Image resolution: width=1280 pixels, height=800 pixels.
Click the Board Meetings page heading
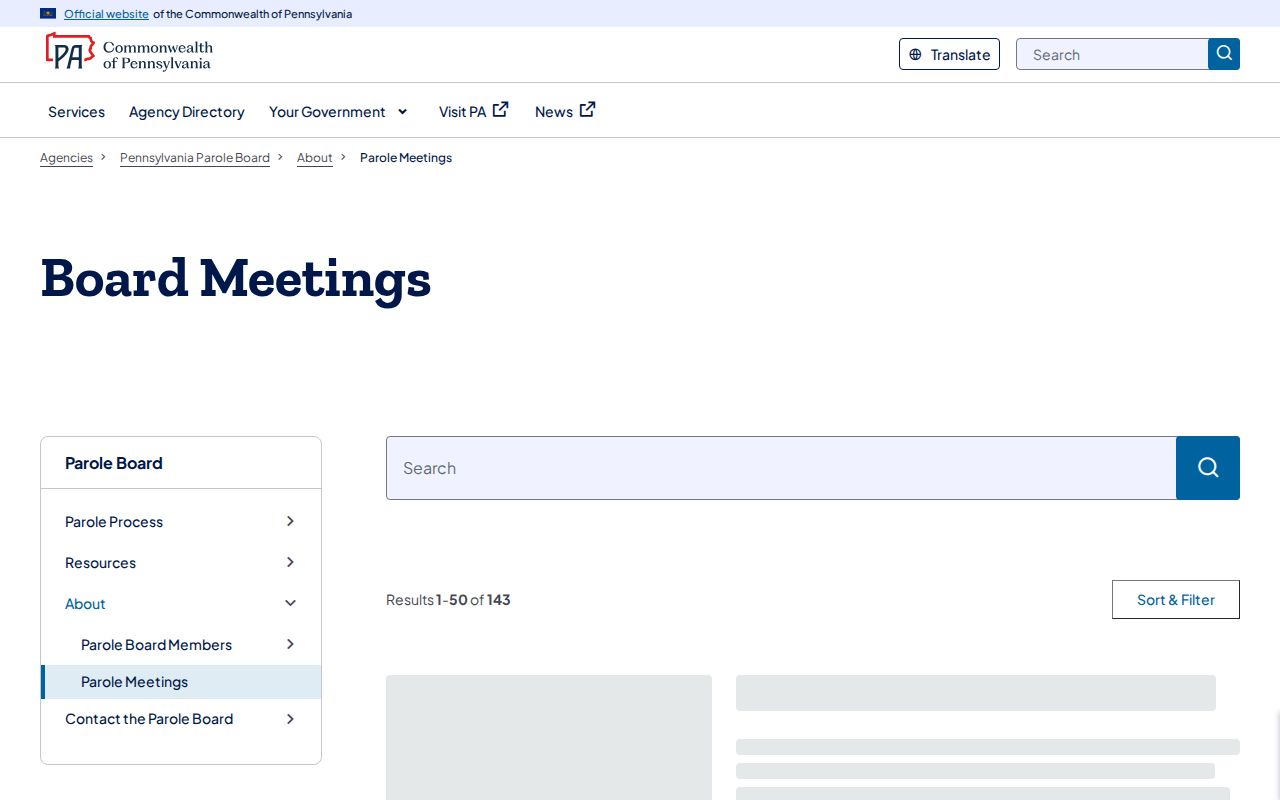pyautogui.click(x=236, y=278)
